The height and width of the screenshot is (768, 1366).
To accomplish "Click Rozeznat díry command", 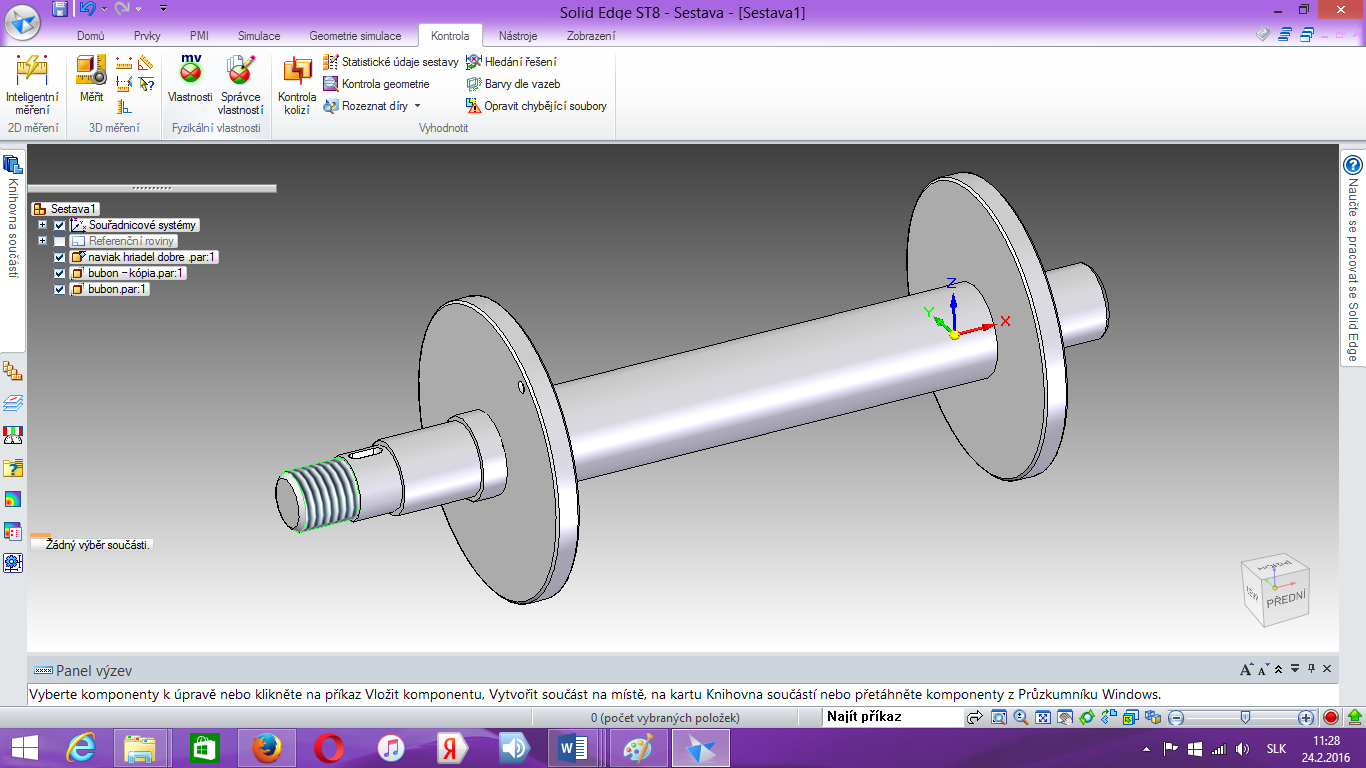I will point(366,106).
